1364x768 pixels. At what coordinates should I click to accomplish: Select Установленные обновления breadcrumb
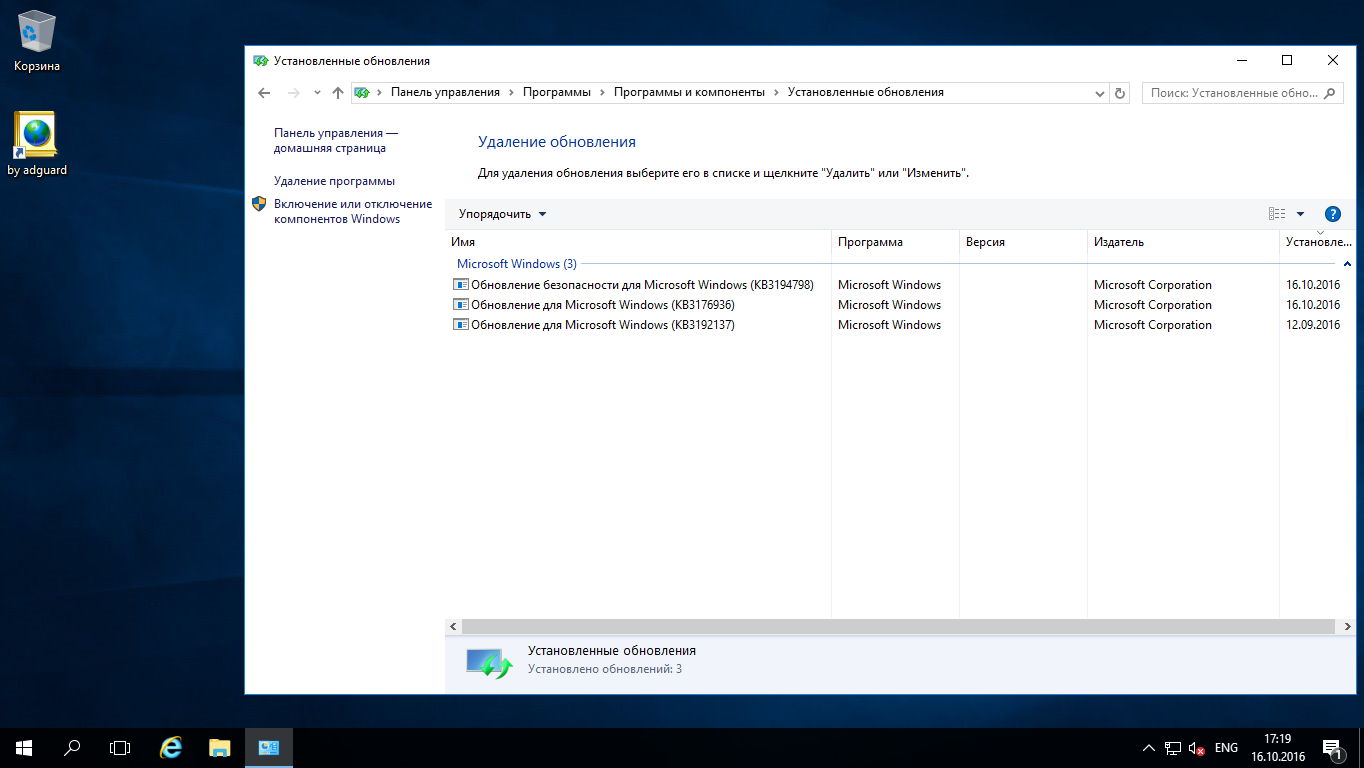pos(866,92)
